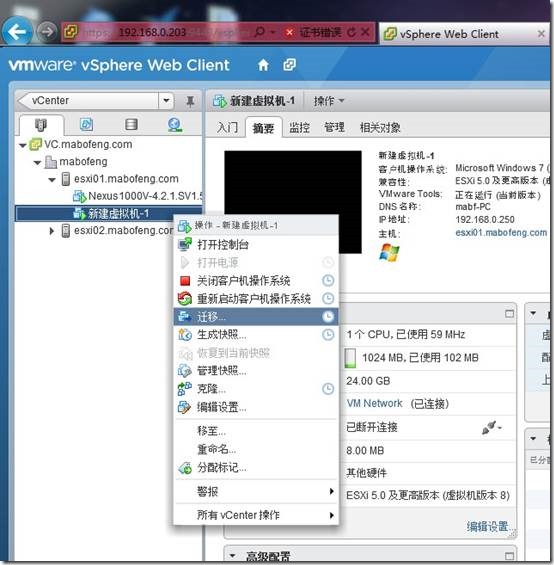554x565 pixels.
Task: Click the VM icon beside 新建虚拟机-1 title
Action: 220,101
